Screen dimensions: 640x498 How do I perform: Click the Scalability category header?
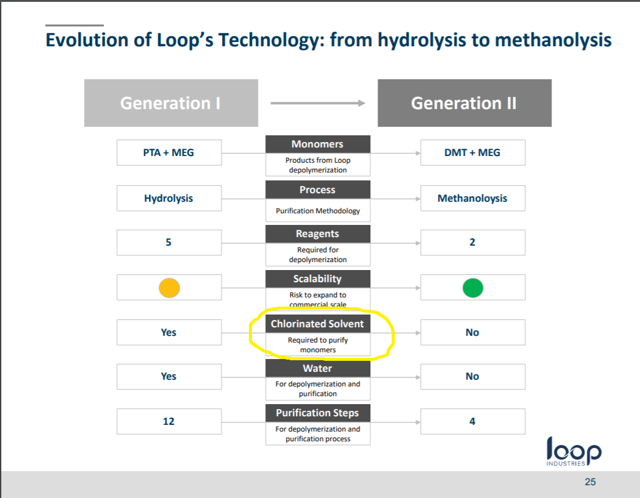[318, 279]
